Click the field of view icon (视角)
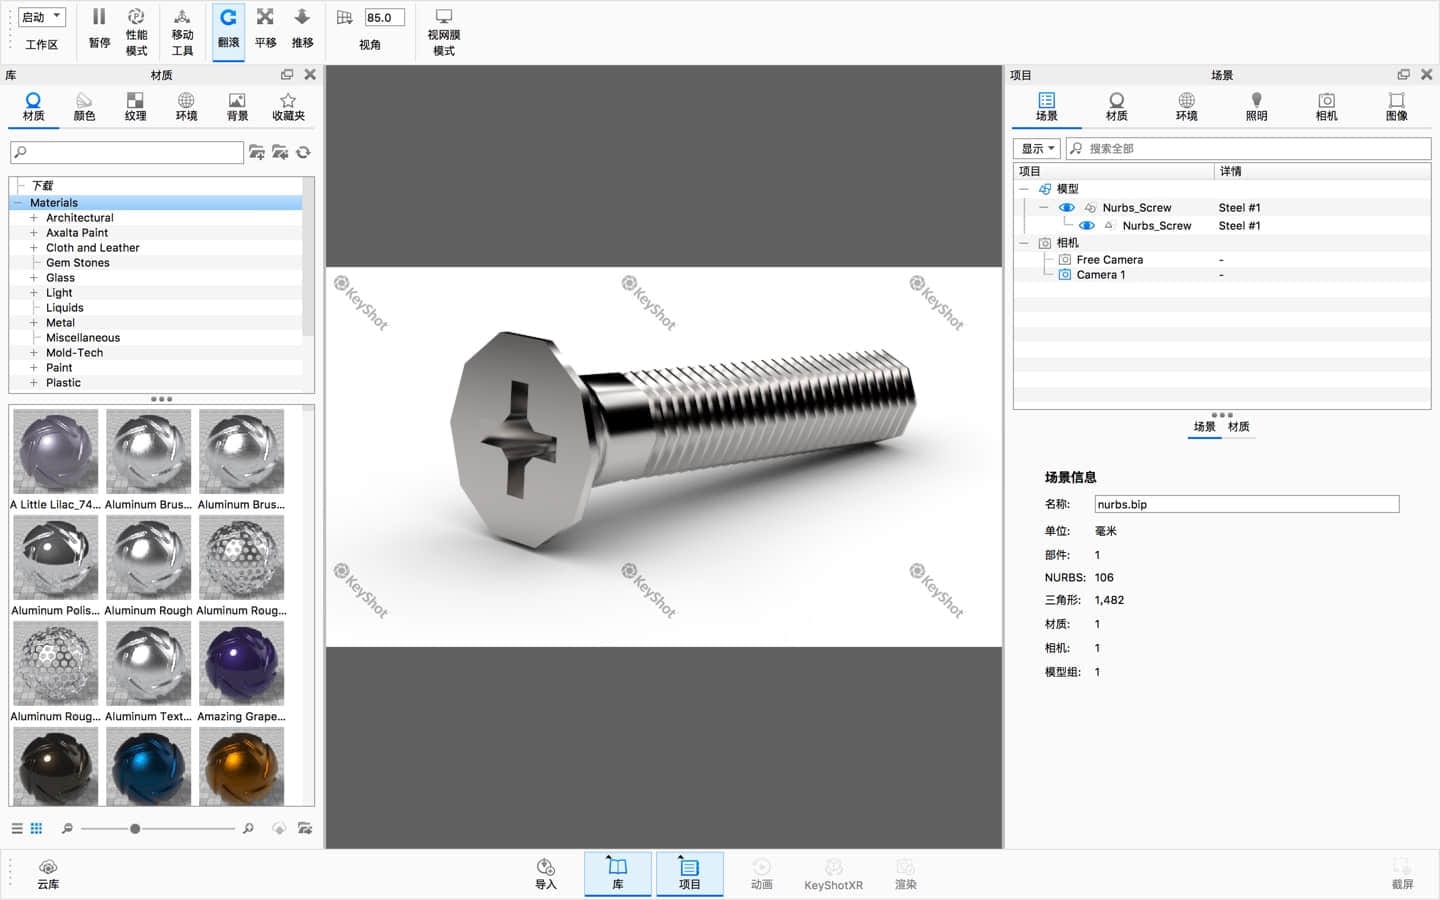The height and width of the screenshot is (900, 1440). click(345, 17)
